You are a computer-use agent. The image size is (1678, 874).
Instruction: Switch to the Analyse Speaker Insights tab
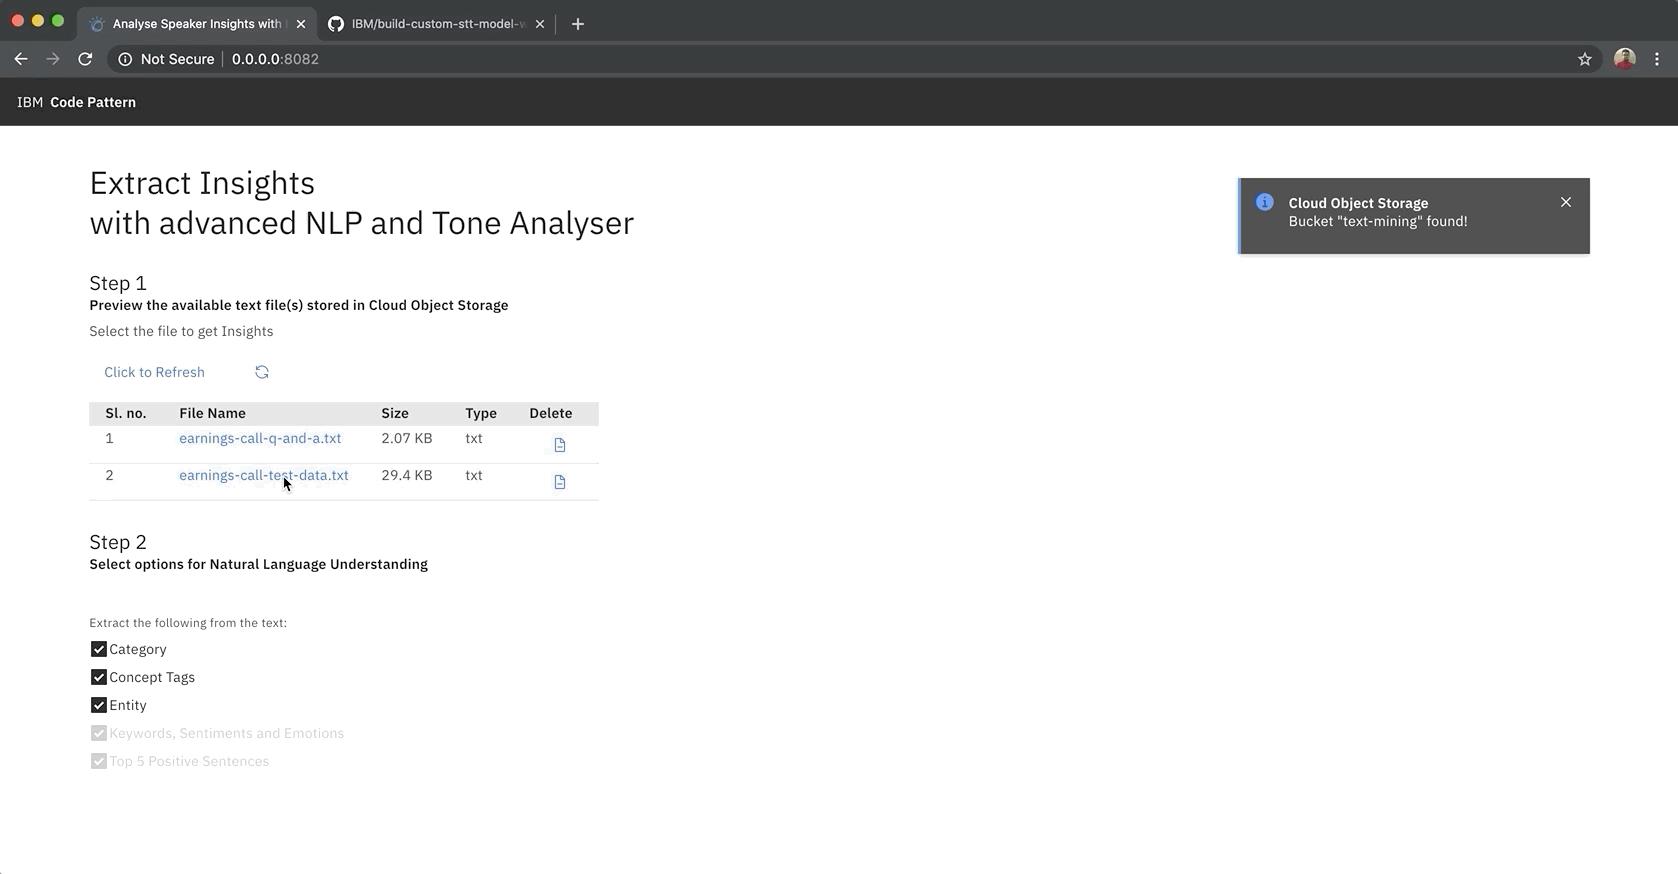pyautogui.click(x=196, y=24)
